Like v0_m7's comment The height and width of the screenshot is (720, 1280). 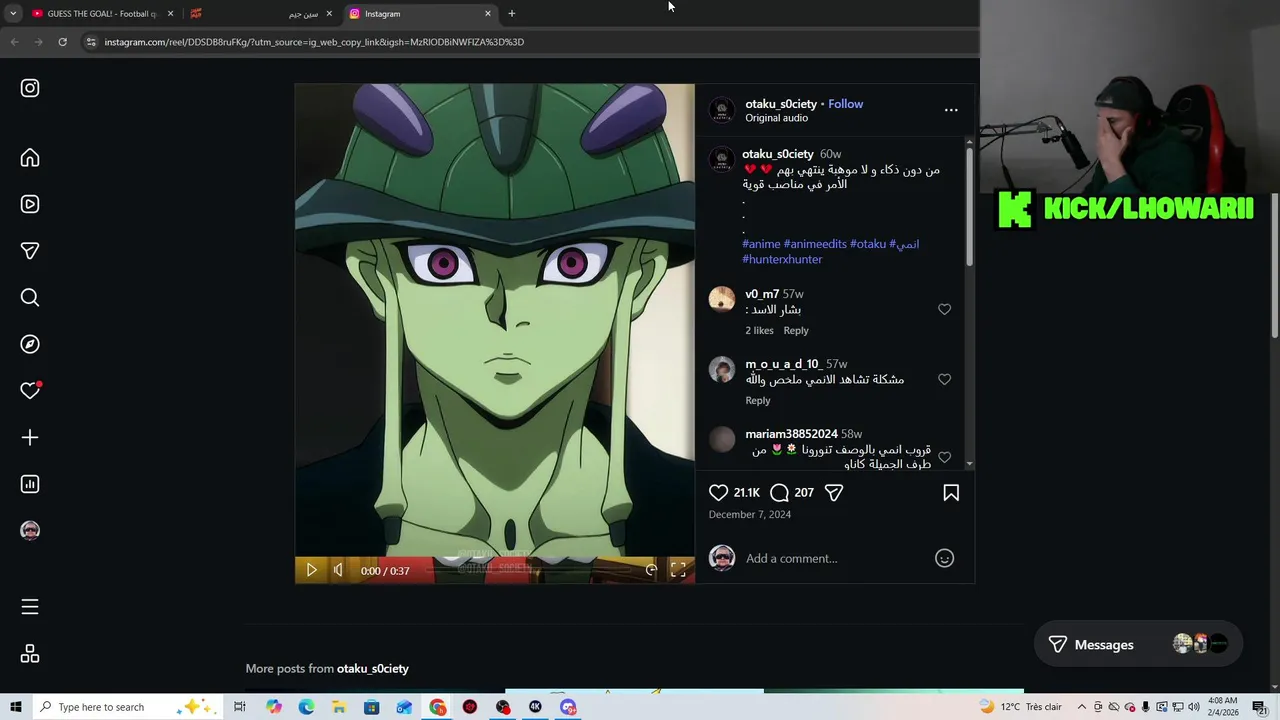[x=944, y=309]
